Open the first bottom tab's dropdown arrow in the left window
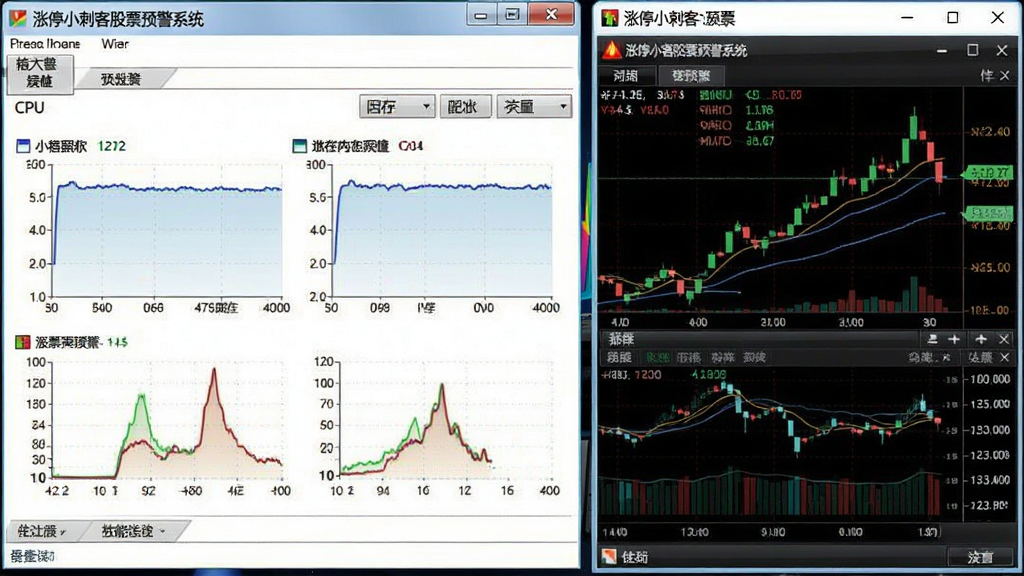1024x576 pixels. [x=63, y=532]
